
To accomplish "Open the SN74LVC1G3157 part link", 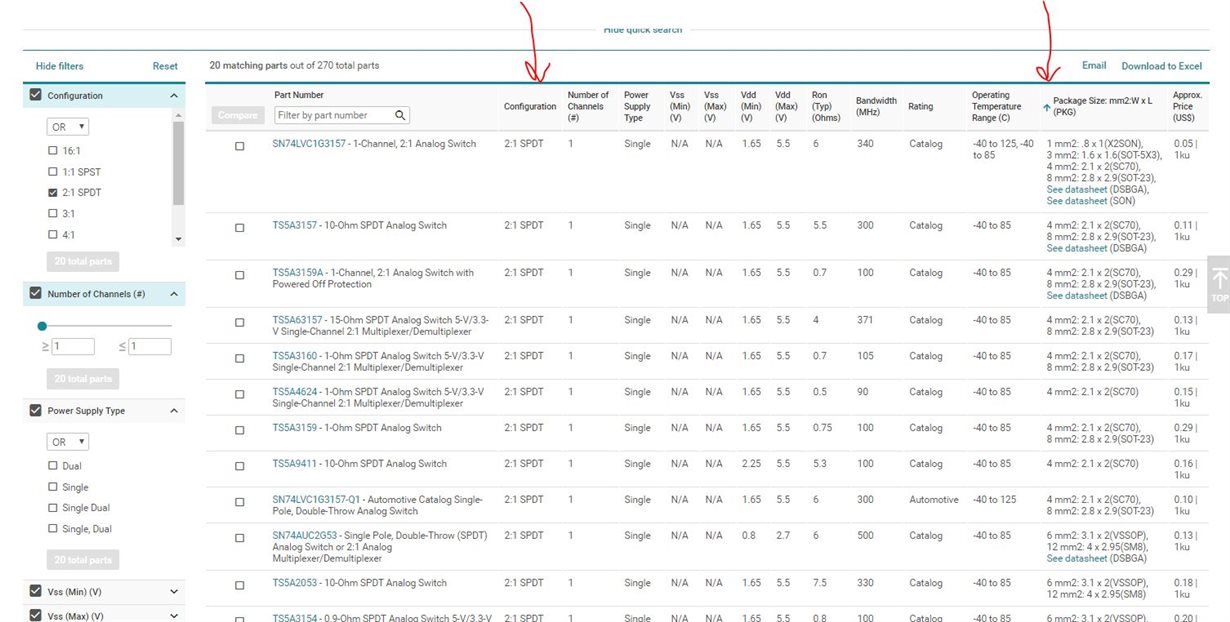I will (309, 144).
